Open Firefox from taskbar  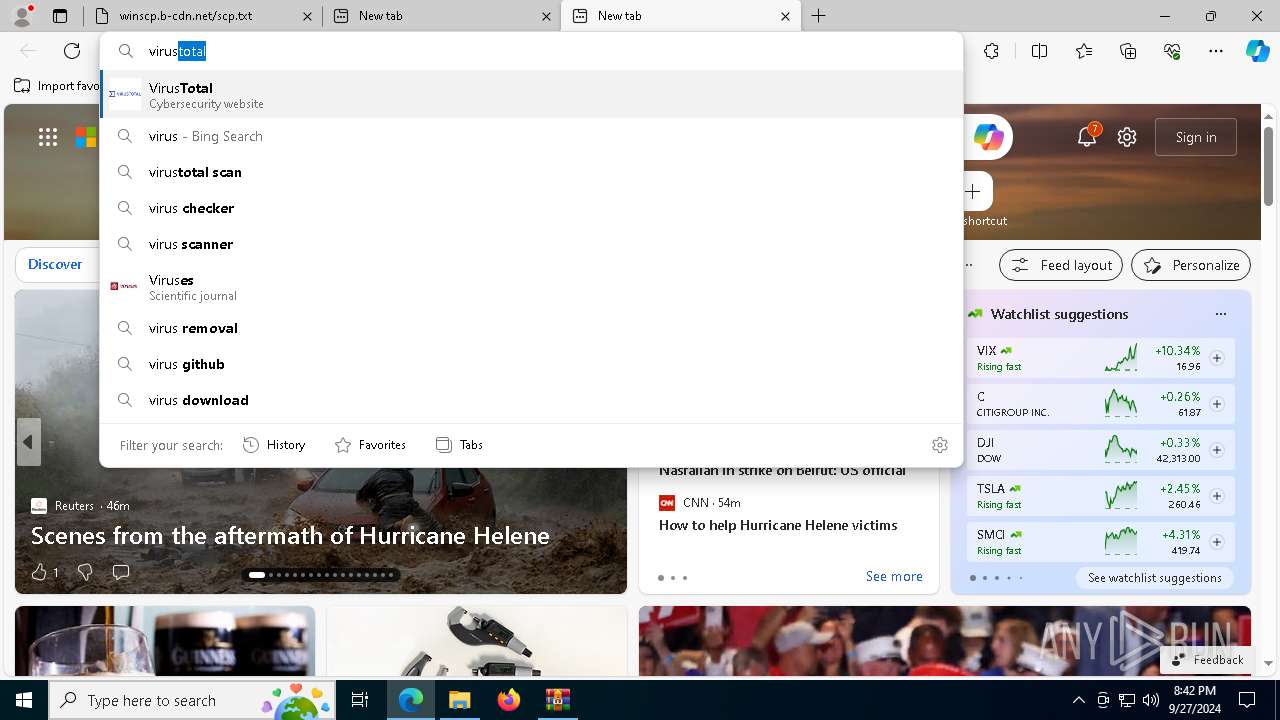[508, 700]
